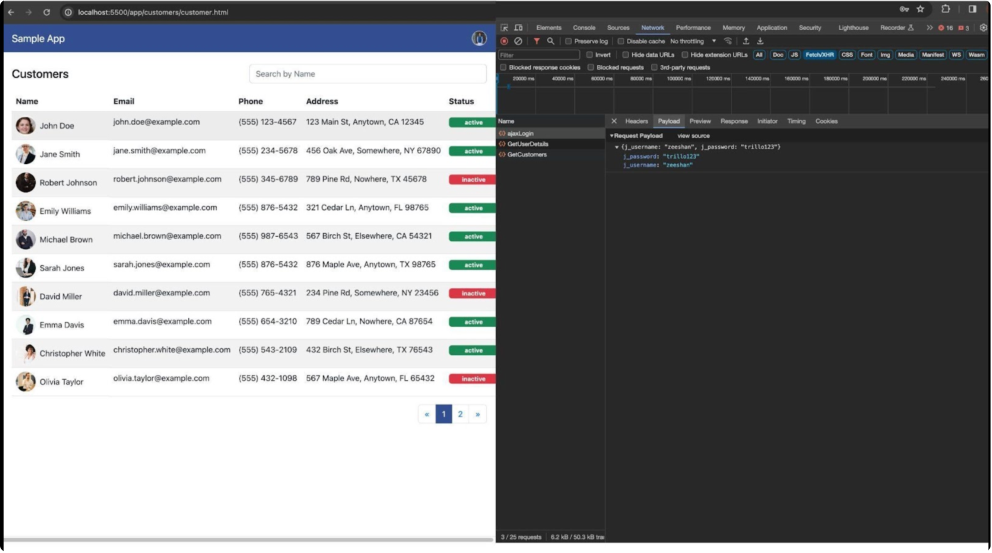Open the network search magnifier

[550, 41]
